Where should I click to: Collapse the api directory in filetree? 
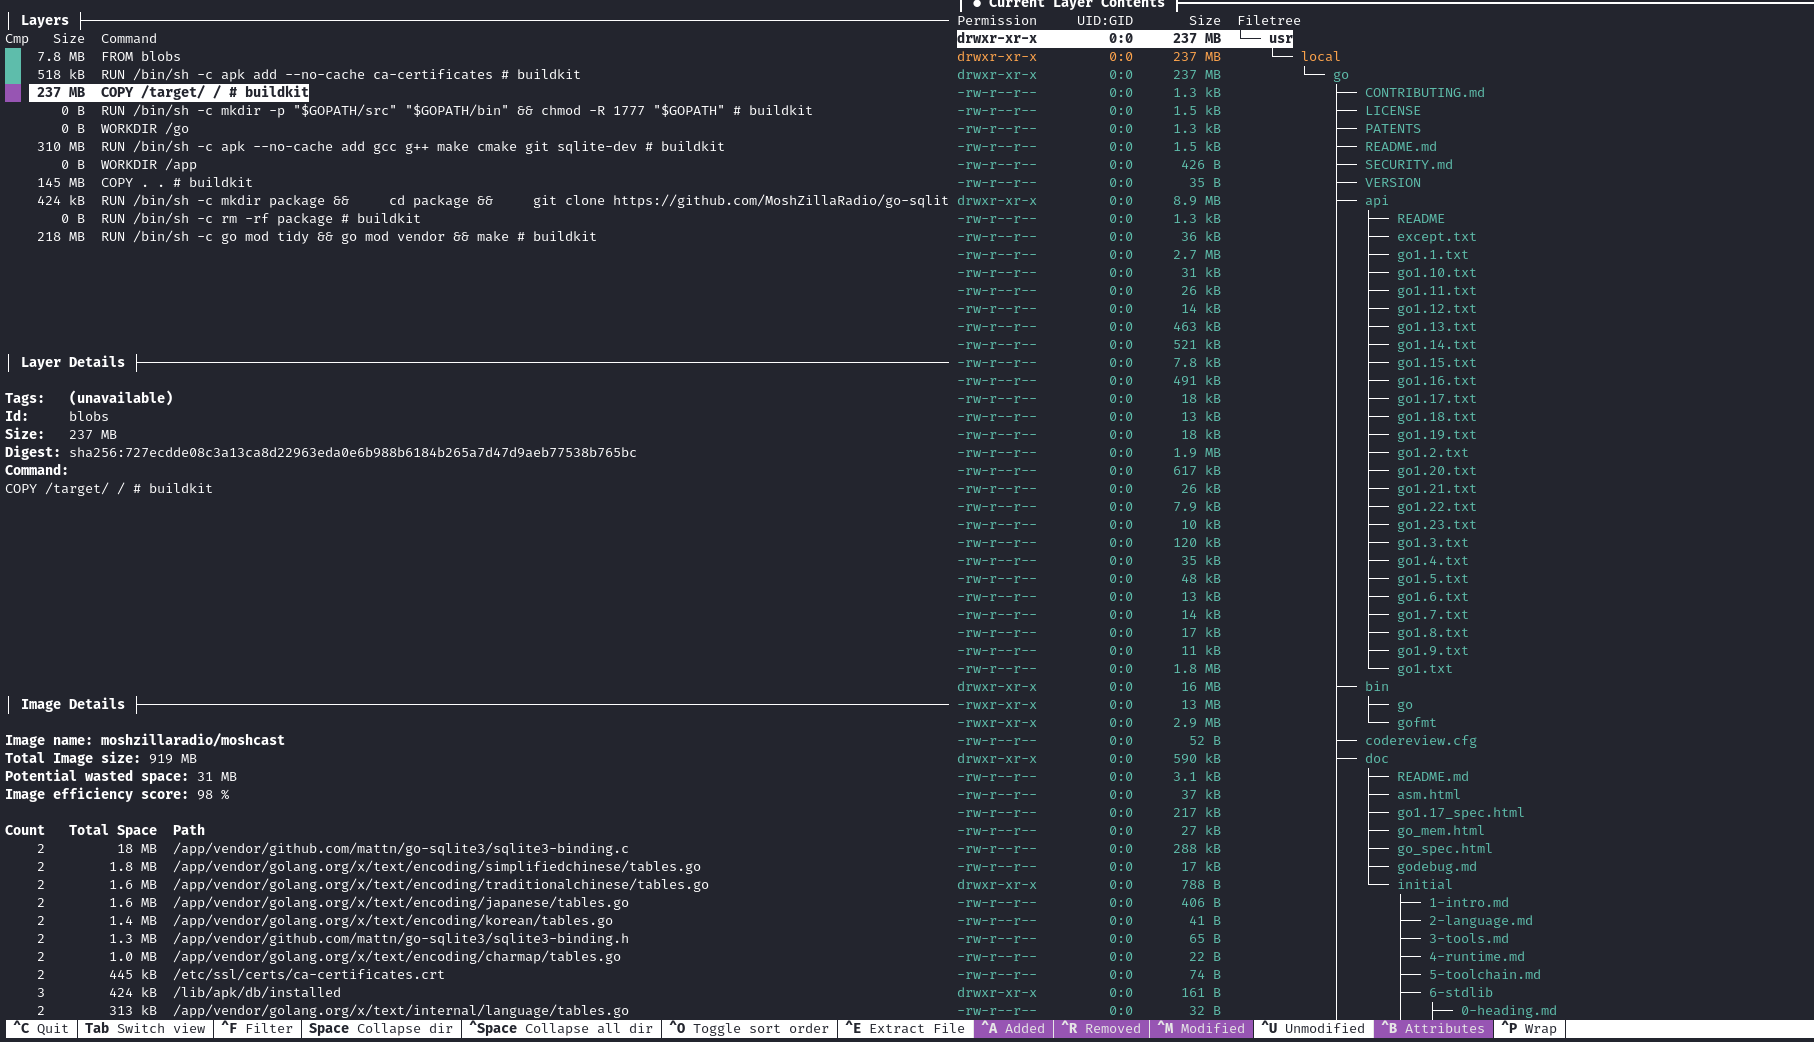point(1376,201)
